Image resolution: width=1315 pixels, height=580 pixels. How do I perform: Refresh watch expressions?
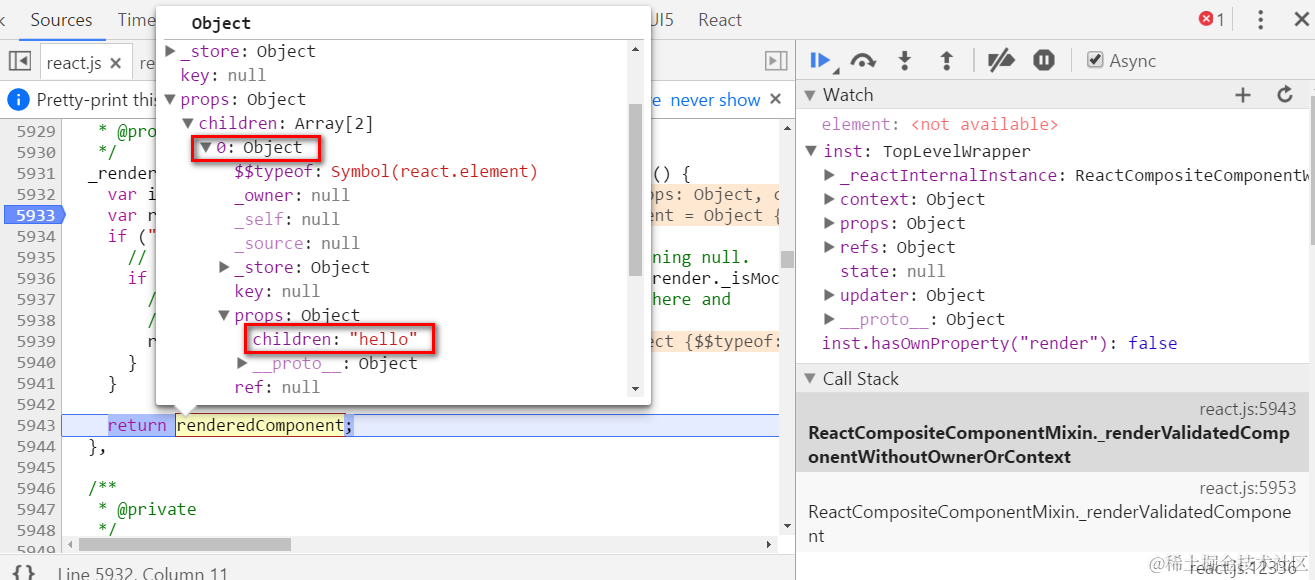coord(1286,95)
